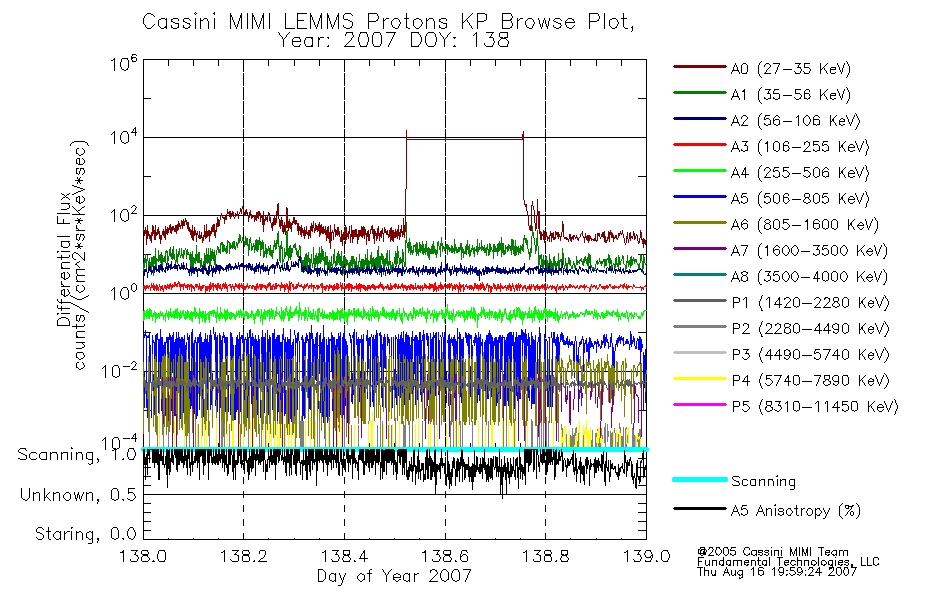Viewport: 950px width, 600px height.
Task: Select the A5 Anisotropy (%) legend label
Action: coord(796,511)
